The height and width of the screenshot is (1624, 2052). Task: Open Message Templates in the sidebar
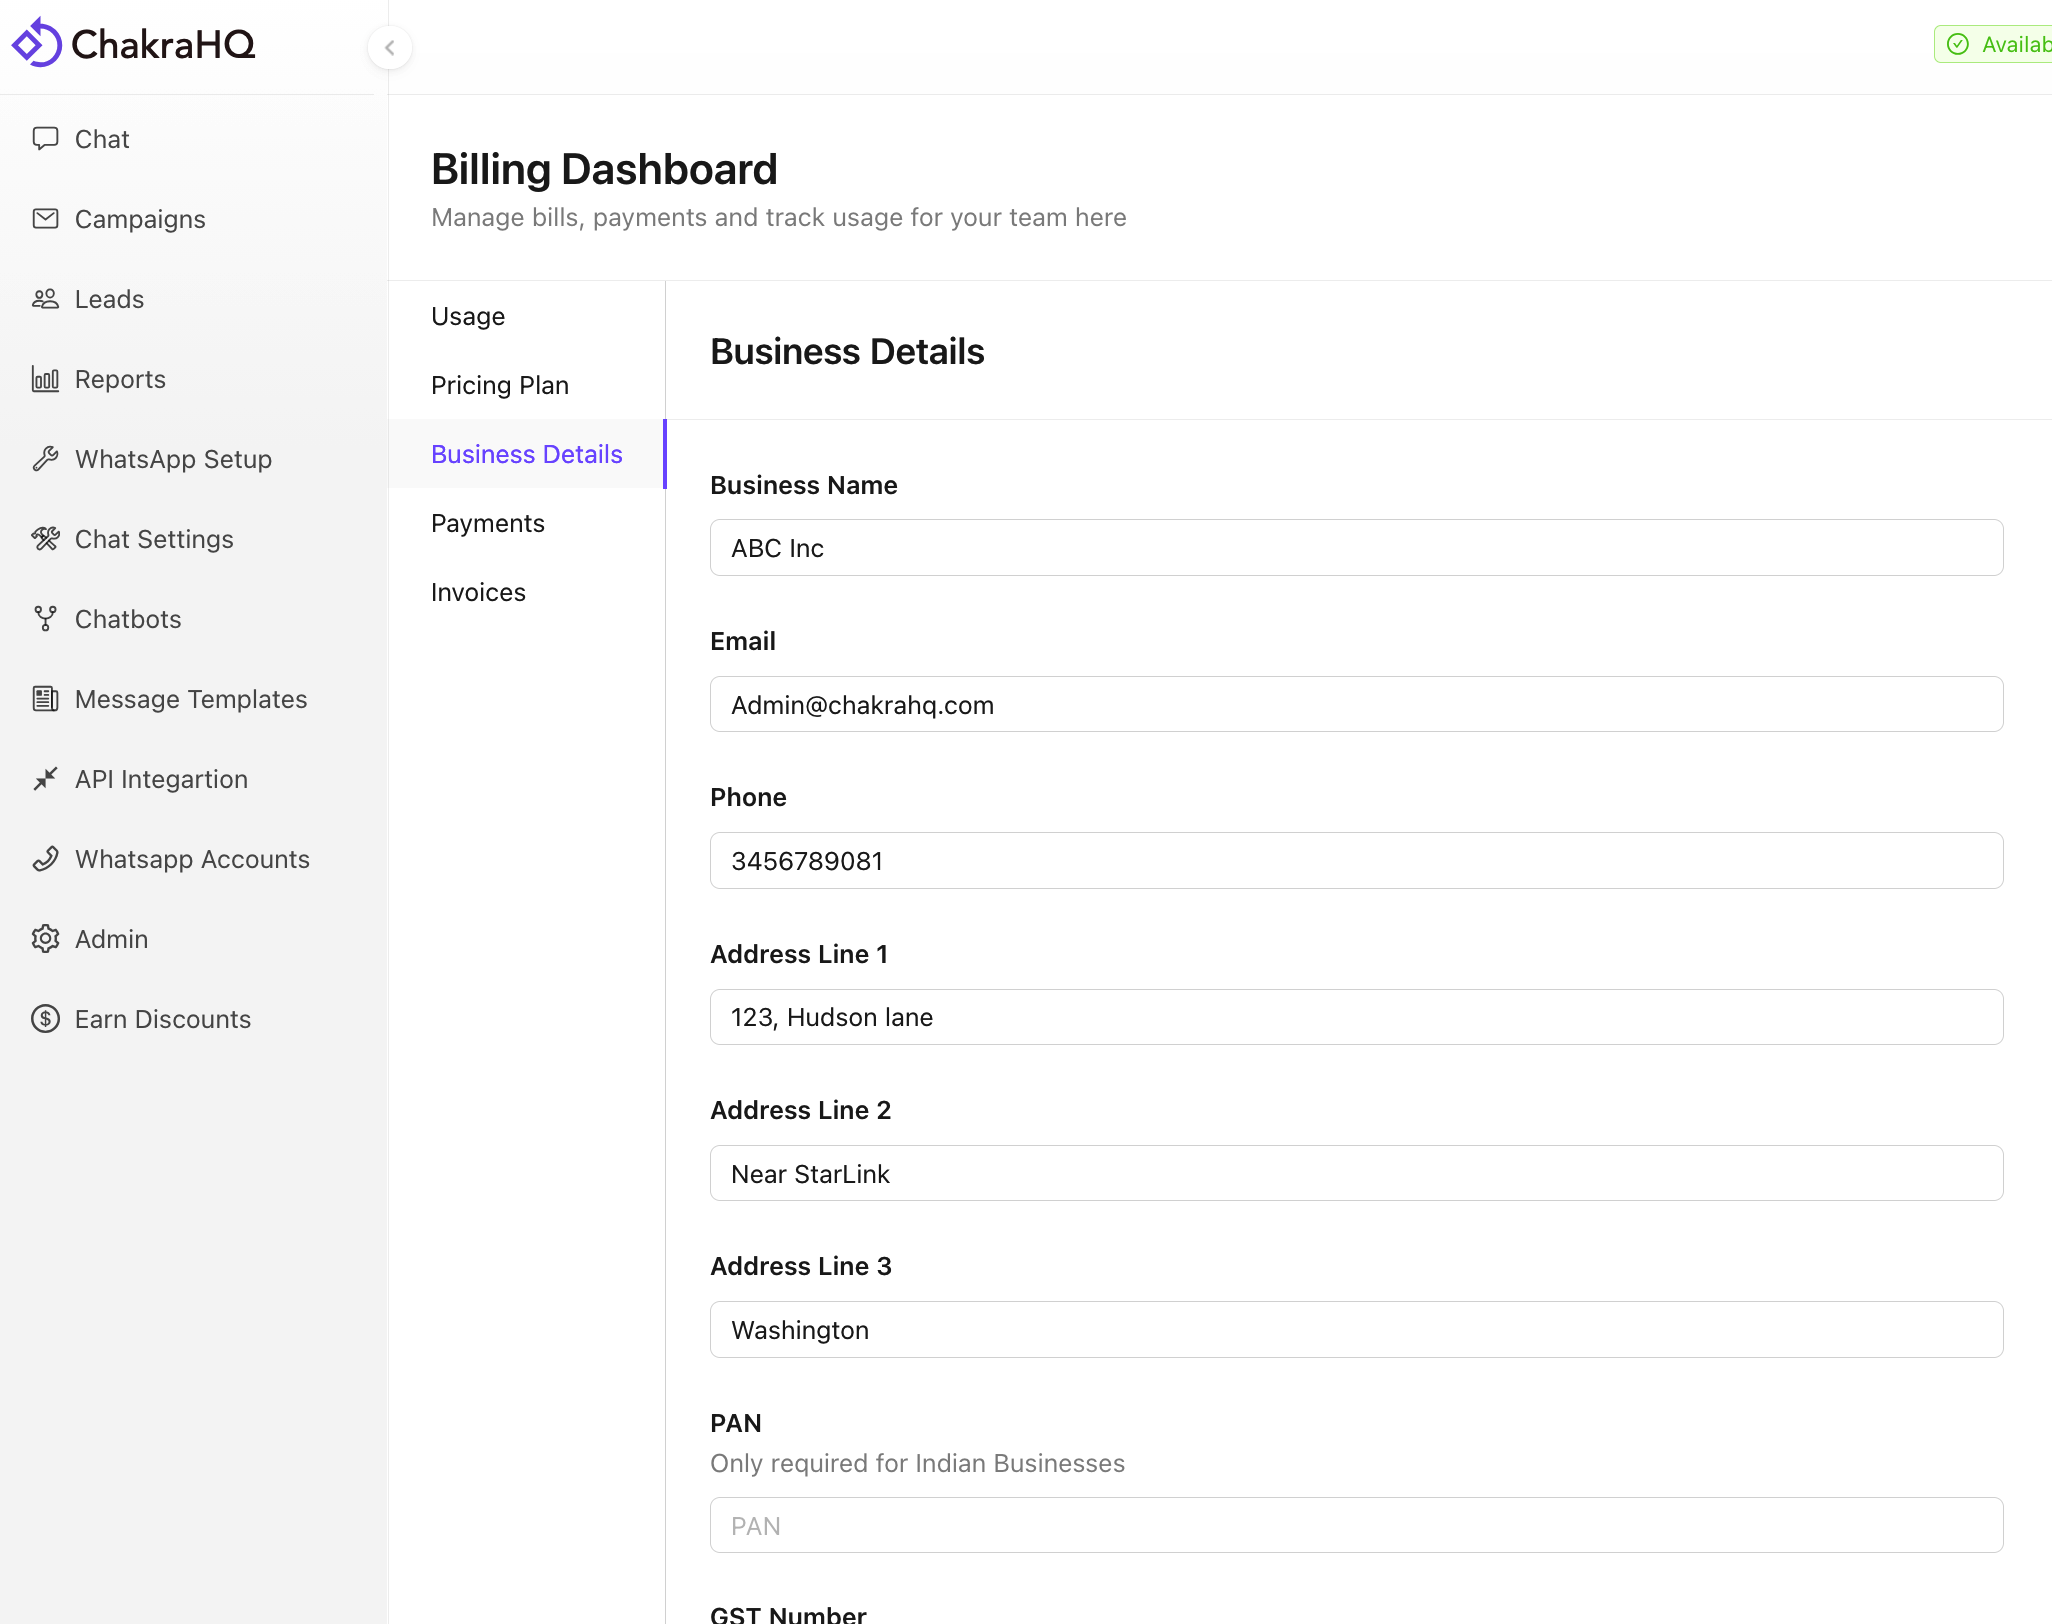click(x=191, y=699)
